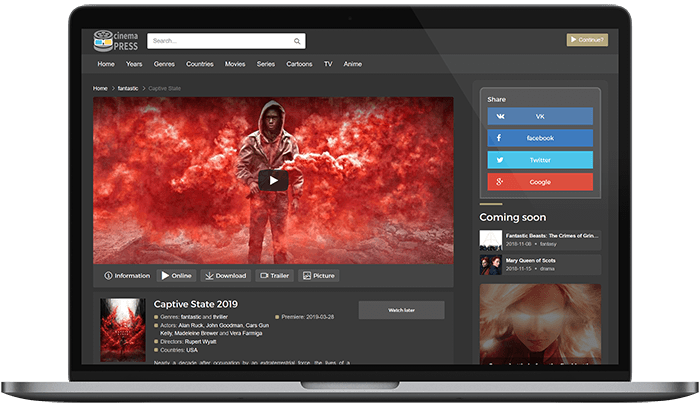Open the Anime menu item

(x=353, y=64)
